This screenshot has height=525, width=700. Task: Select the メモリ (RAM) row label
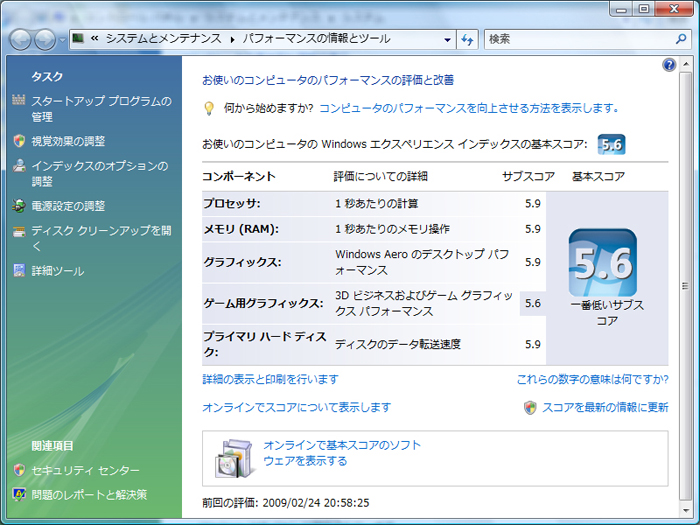coord(241,229)
